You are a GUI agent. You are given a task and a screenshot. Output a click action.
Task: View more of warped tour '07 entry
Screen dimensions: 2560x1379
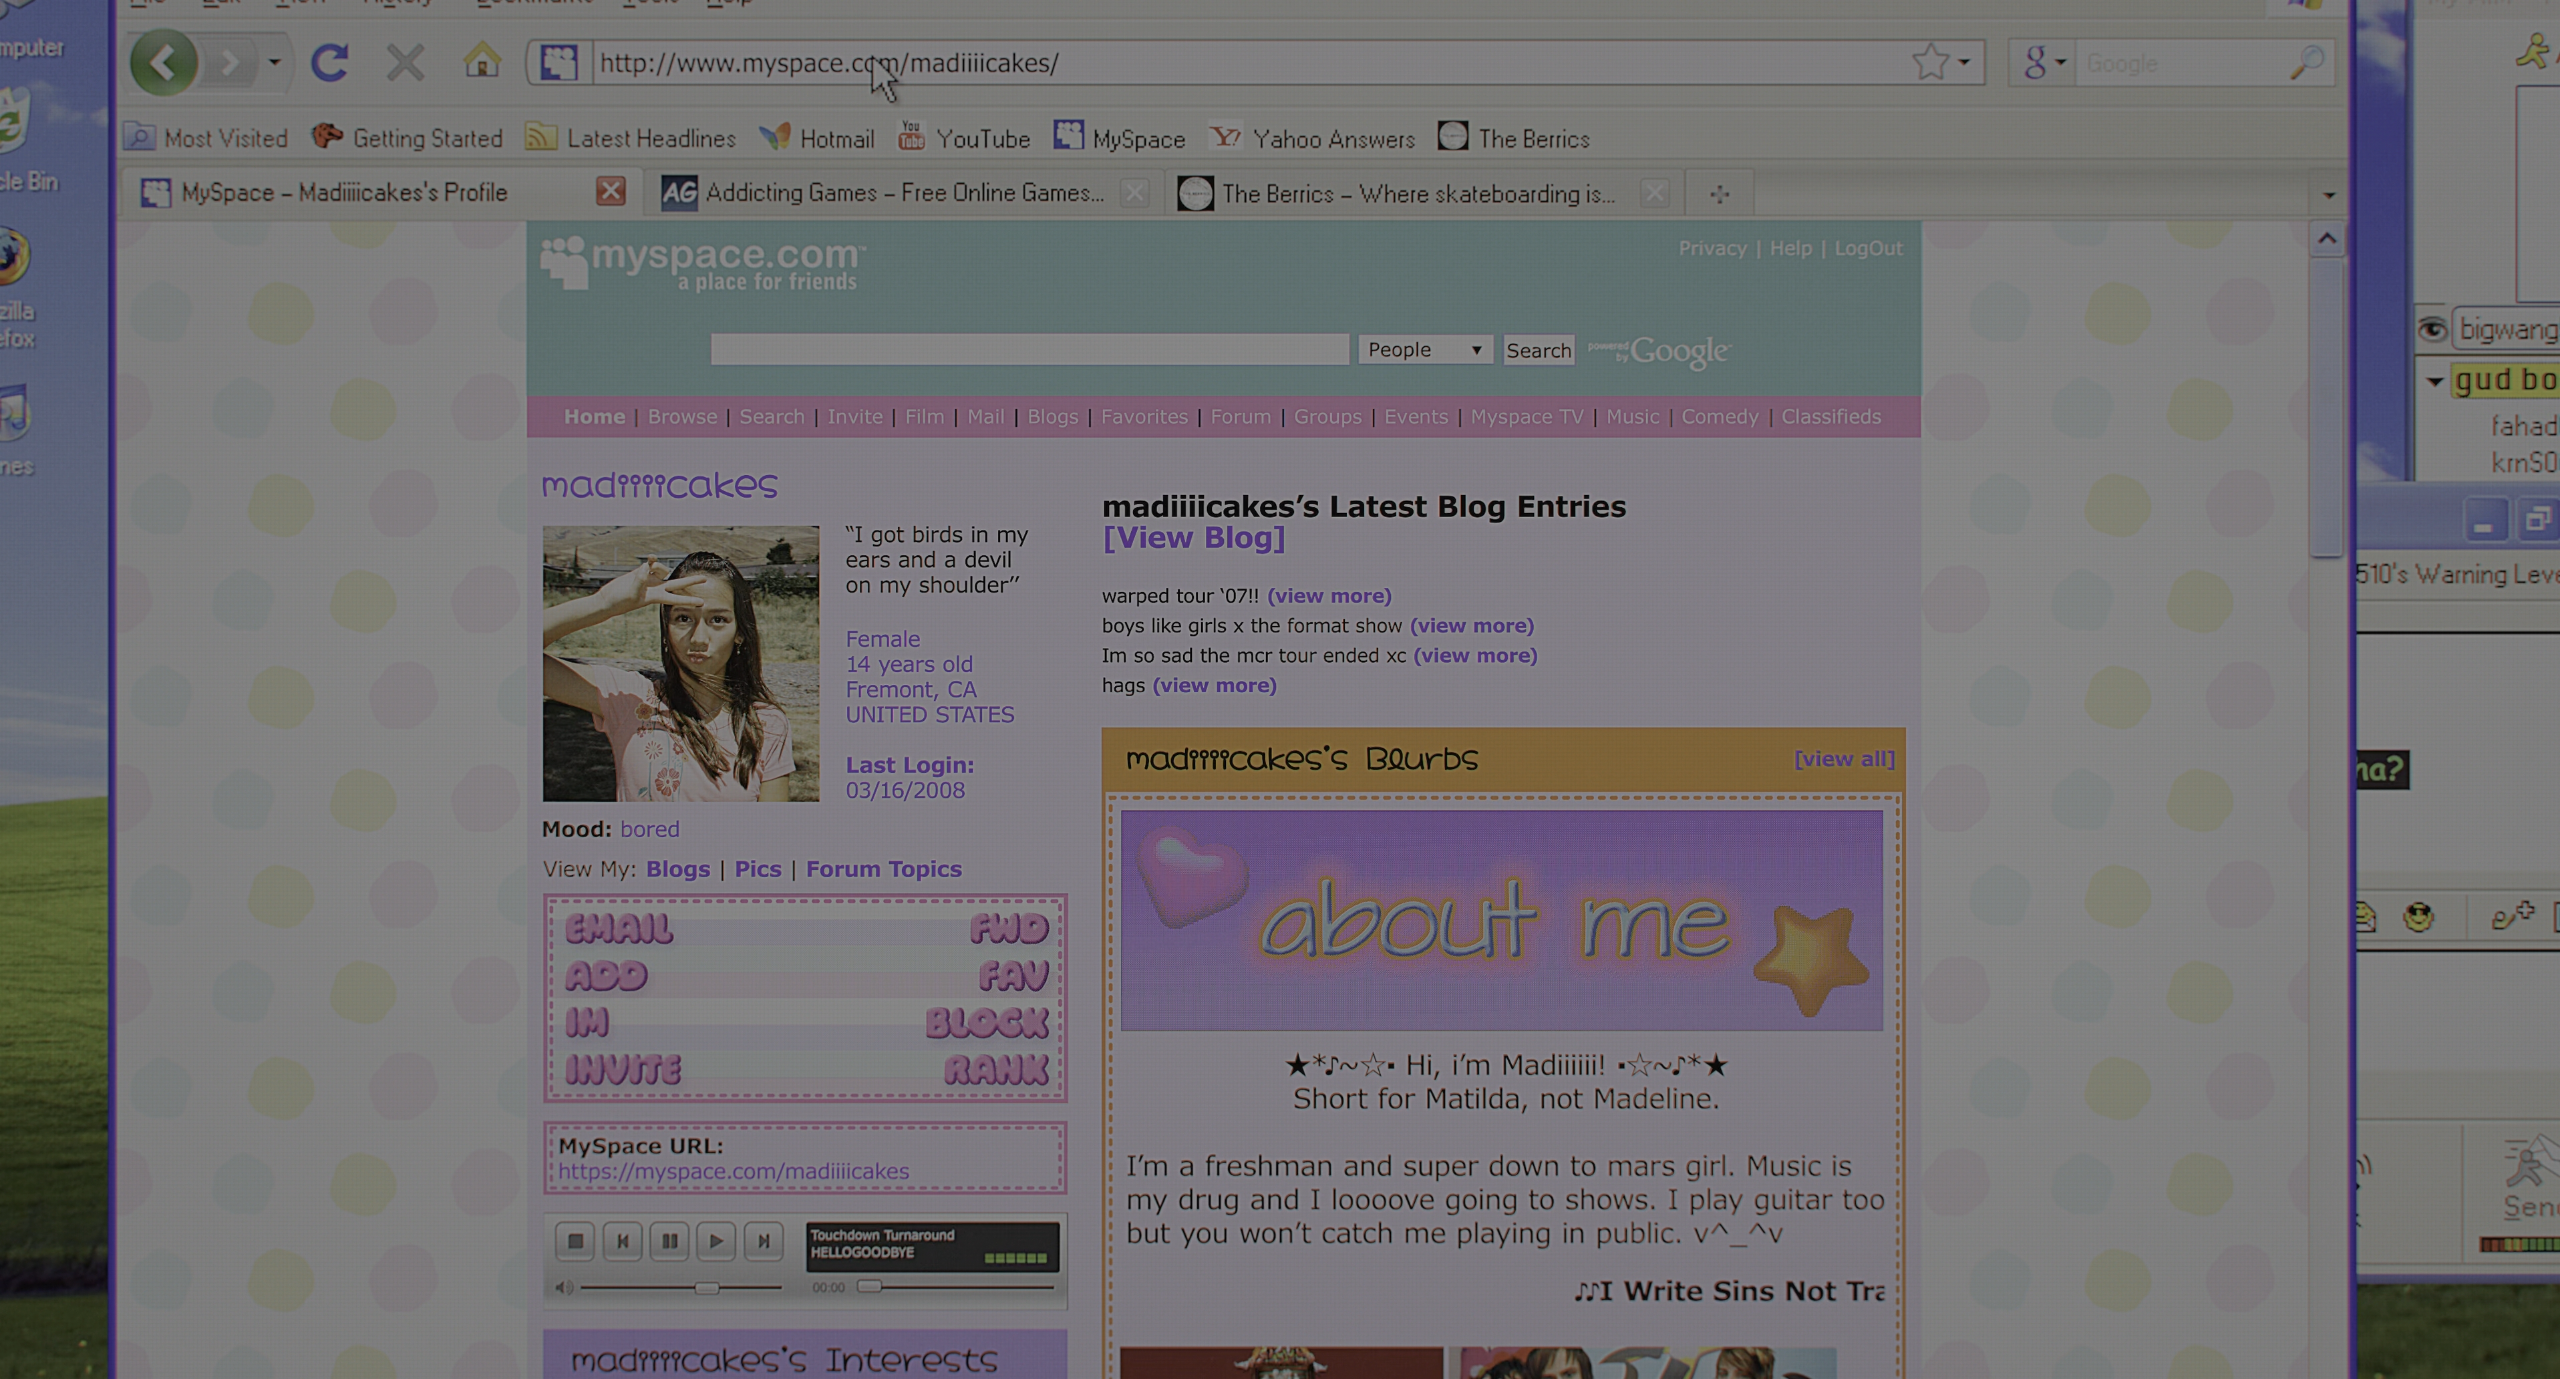[x=1329, y=596]
